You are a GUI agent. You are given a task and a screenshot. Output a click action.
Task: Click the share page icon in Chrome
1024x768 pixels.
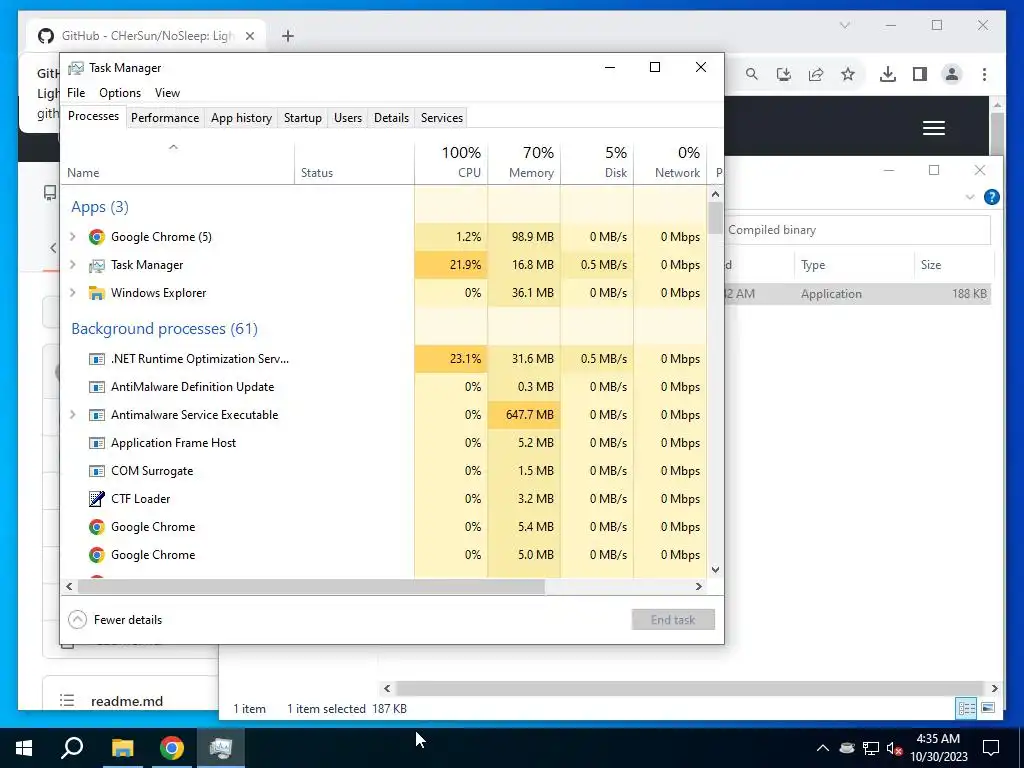(x=816, y=74)
